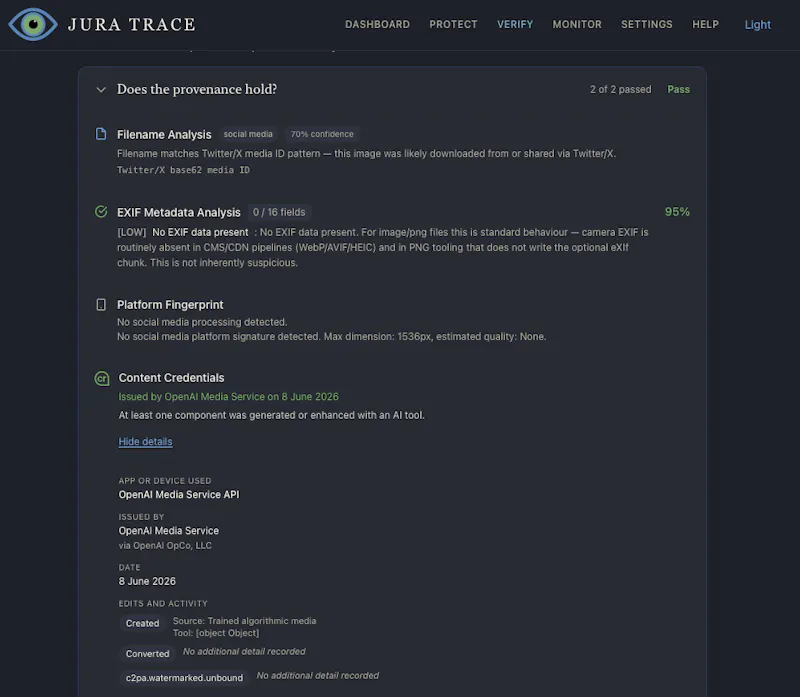Click the '8 June 2026' date value

[147, 581]
